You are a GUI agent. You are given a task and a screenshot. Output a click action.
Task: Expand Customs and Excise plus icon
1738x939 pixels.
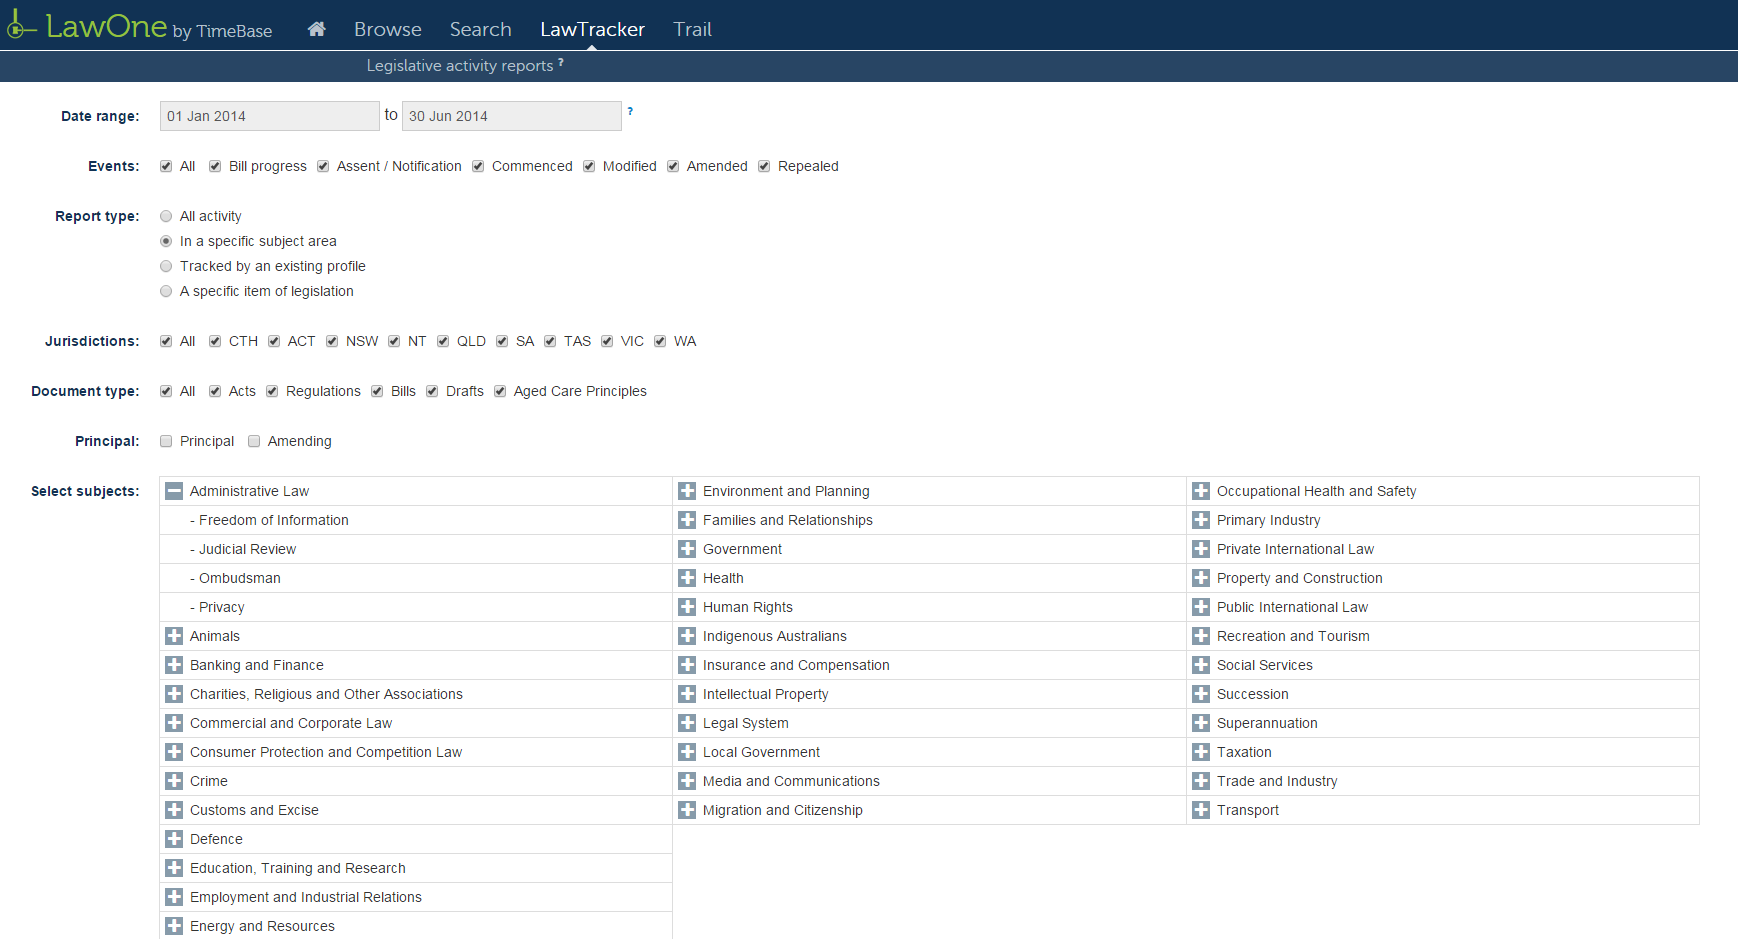pyautogui.click(x=174, y=810)
